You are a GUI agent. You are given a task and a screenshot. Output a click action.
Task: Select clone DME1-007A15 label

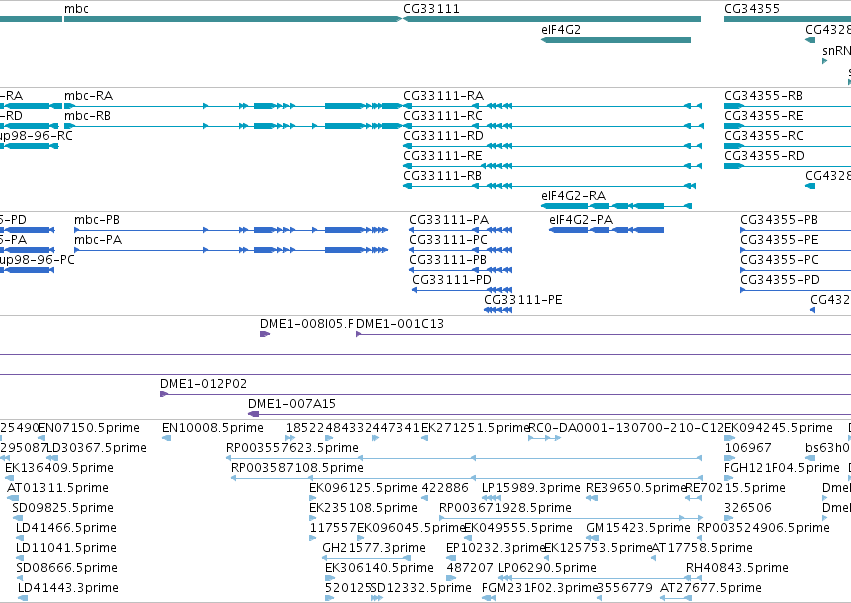point(292,404)
